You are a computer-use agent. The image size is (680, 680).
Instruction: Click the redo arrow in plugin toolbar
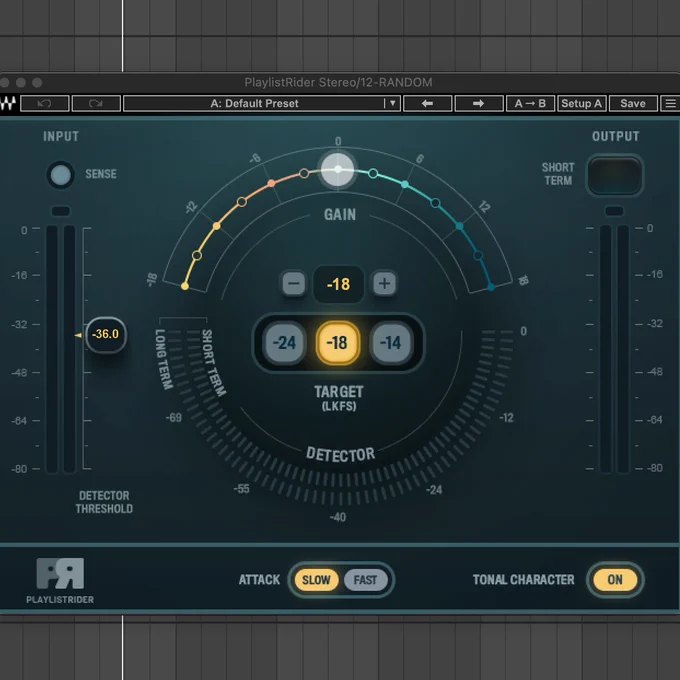[96, 103]
